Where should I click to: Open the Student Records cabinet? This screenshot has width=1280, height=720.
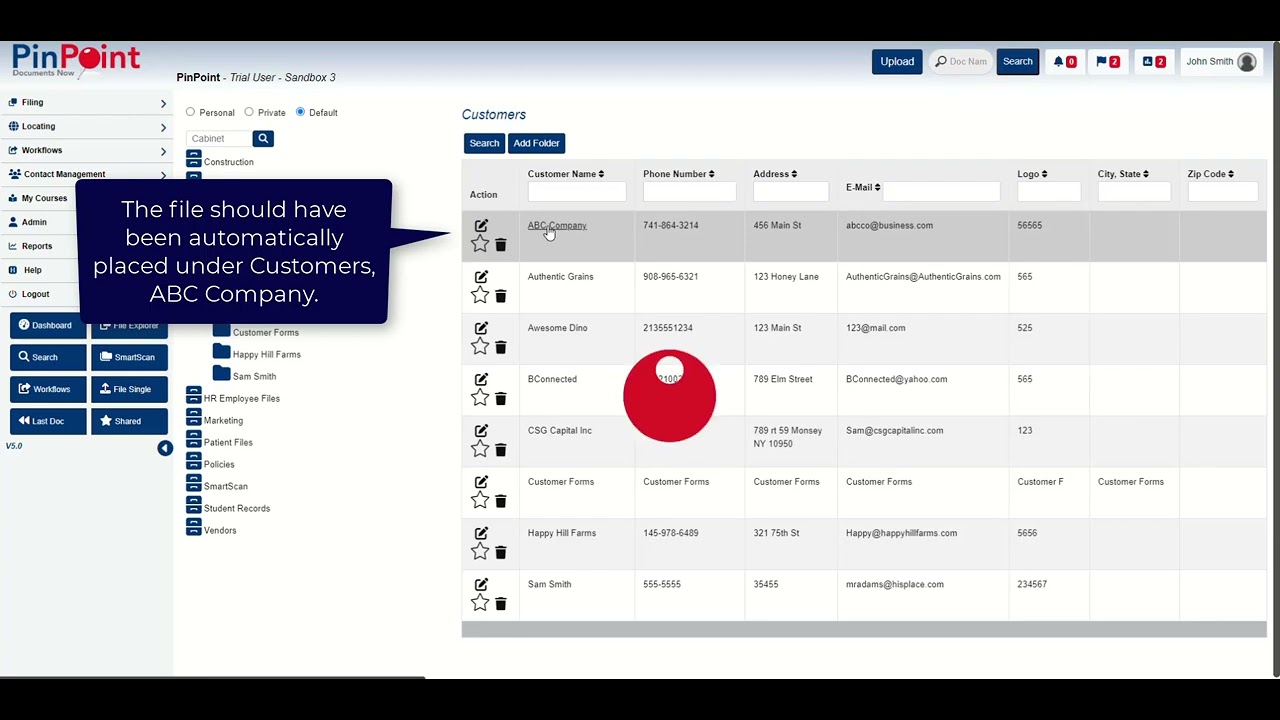[x=228, y=508]
